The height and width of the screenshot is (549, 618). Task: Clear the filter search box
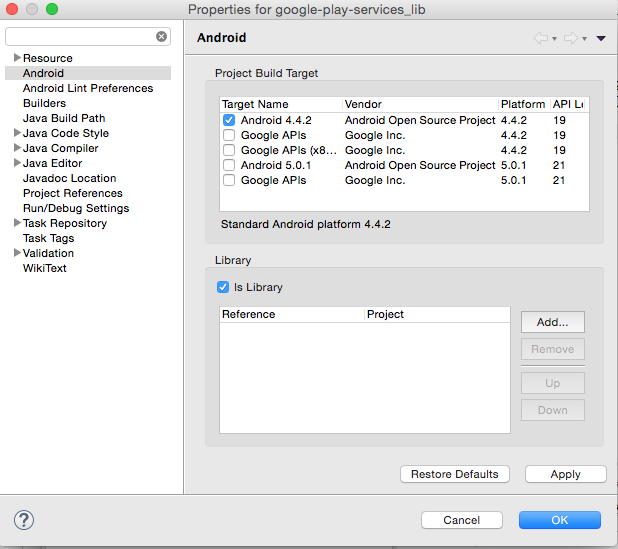click(161, 37)
